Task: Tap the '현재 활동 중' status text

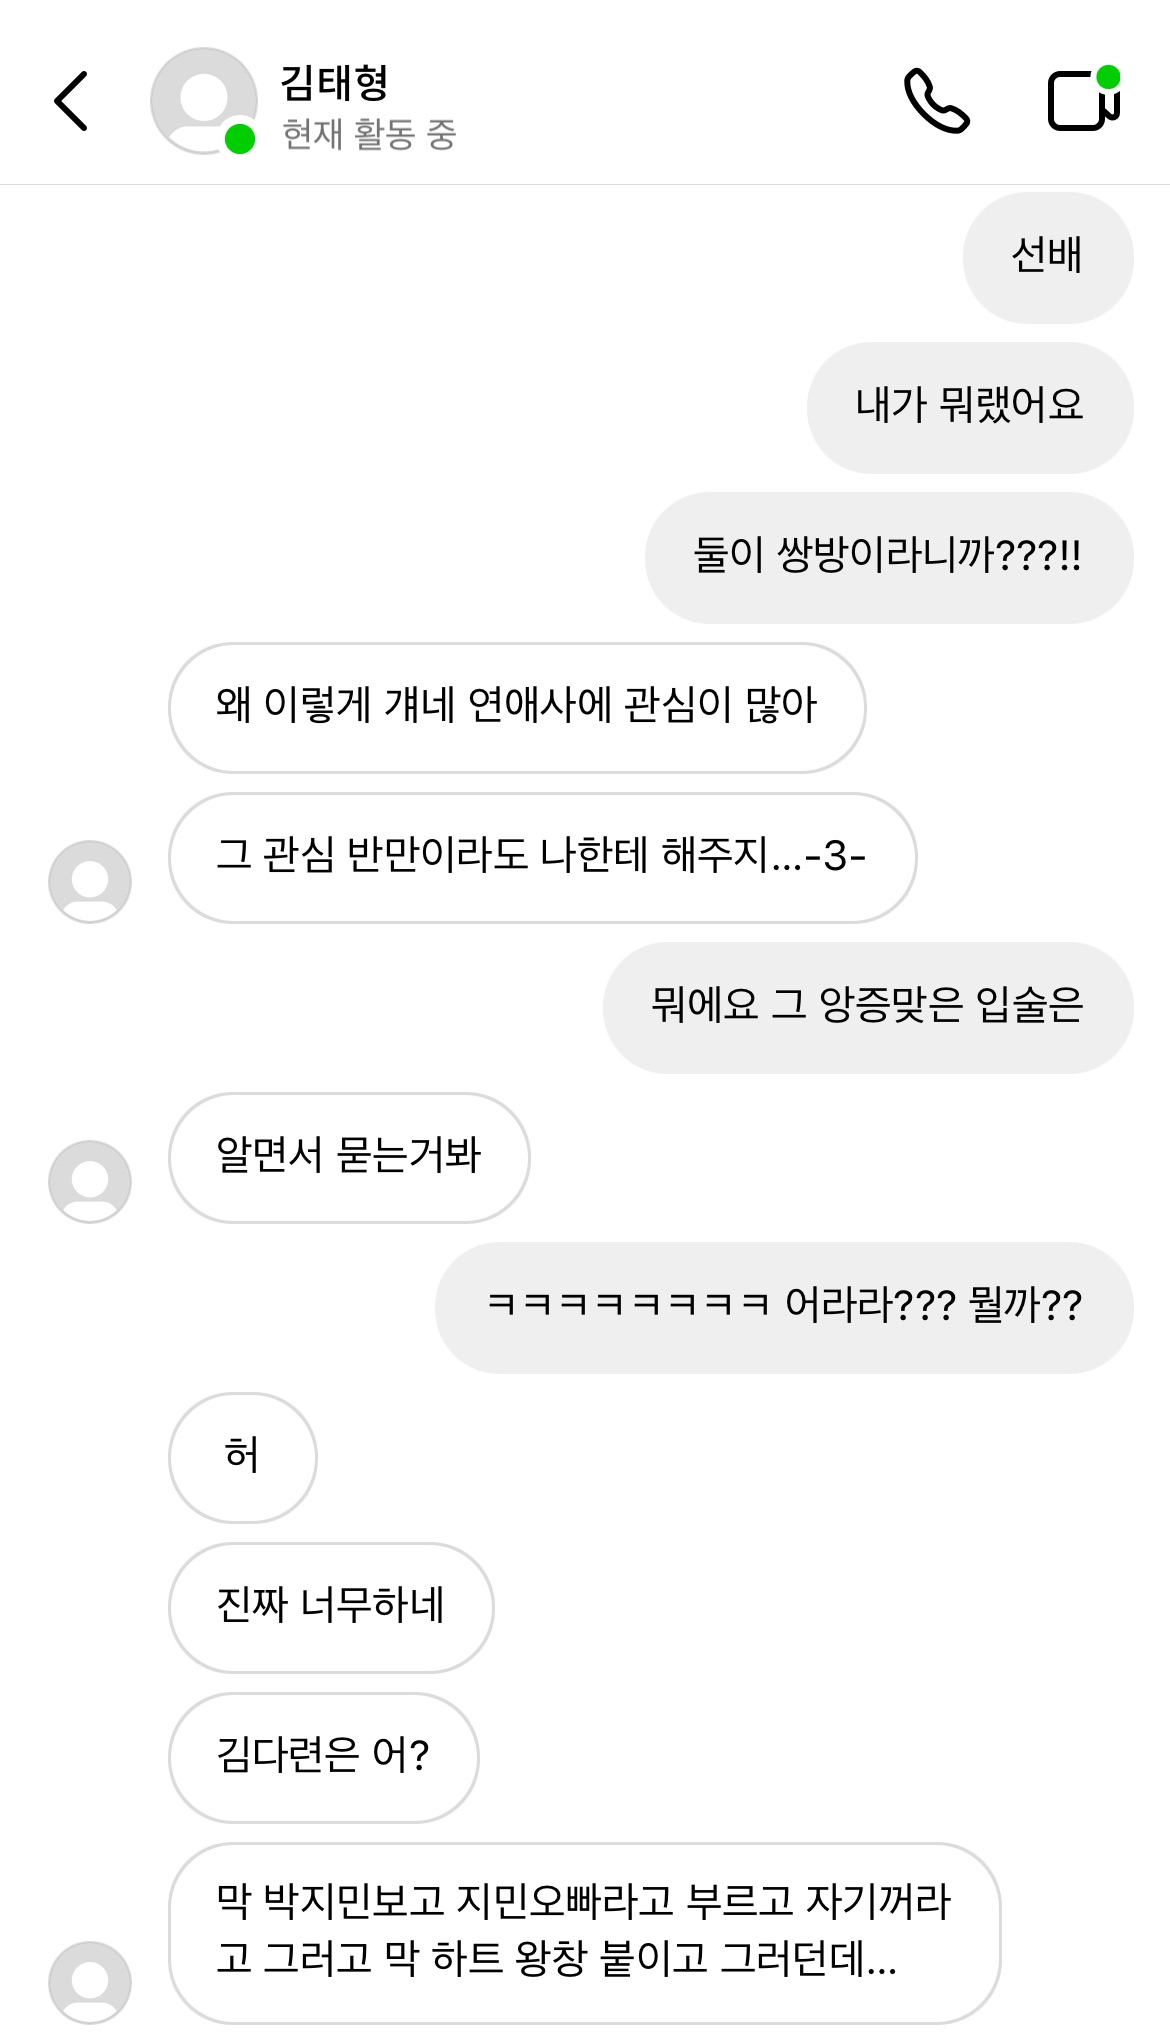Action: [369, 134]
